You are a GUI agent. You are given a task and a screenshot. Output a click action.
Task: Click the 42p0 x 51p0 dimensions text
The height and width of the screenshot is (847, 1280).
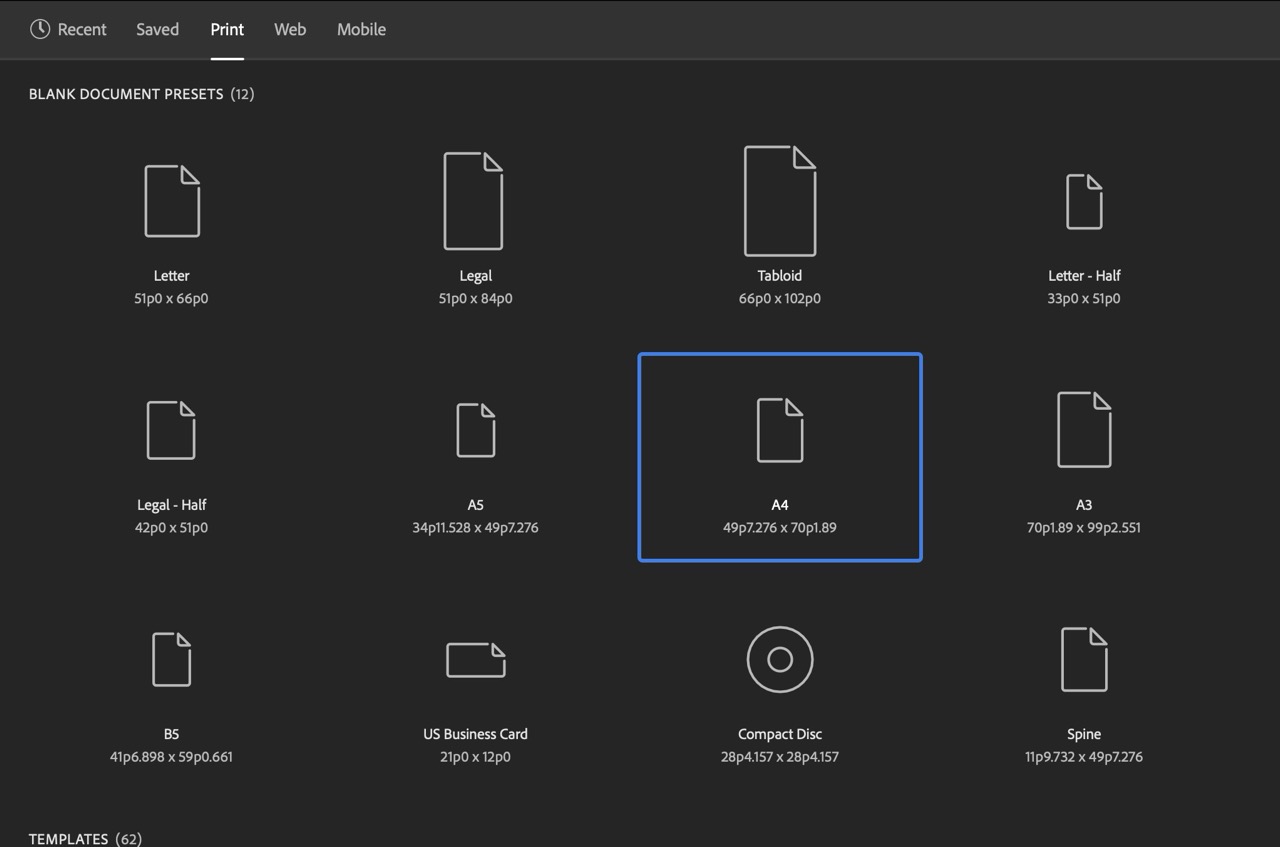171,527
